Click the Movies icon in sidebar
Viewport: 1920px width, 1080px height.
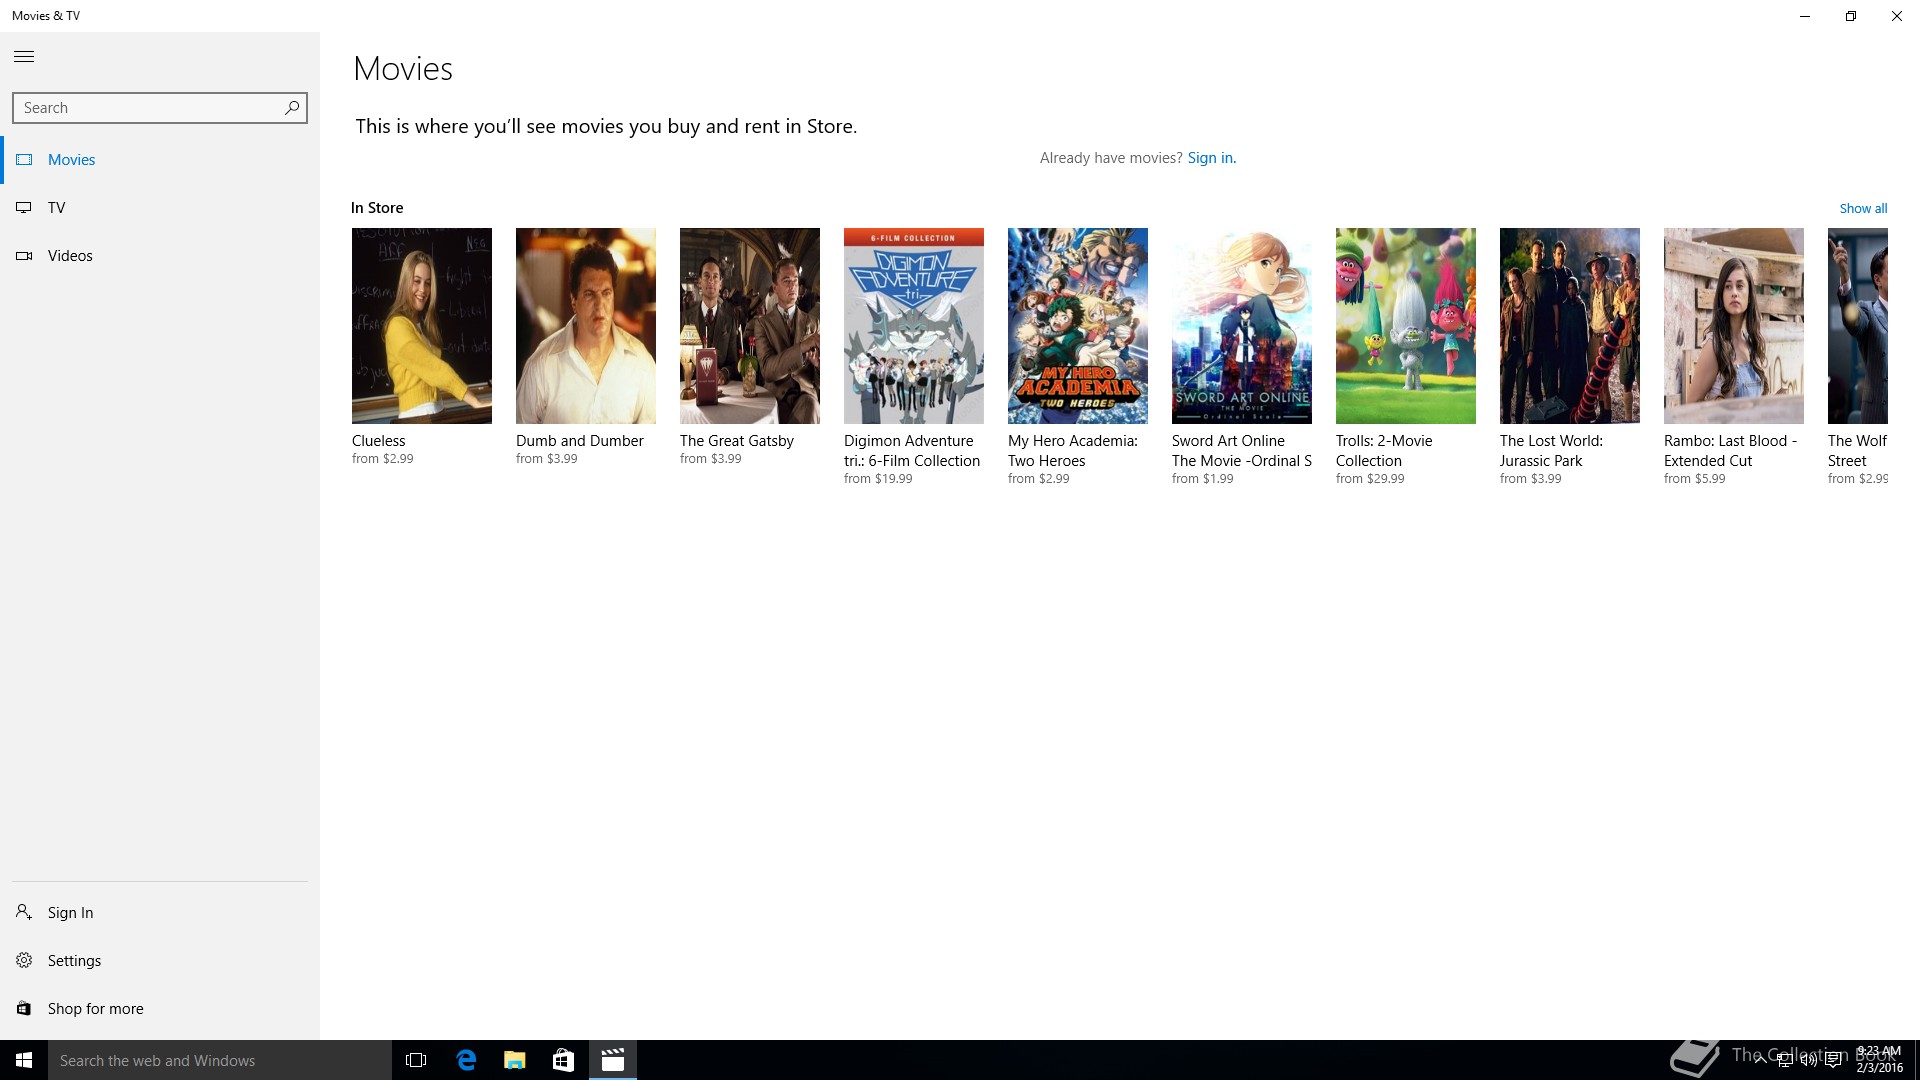click(24, 159)
